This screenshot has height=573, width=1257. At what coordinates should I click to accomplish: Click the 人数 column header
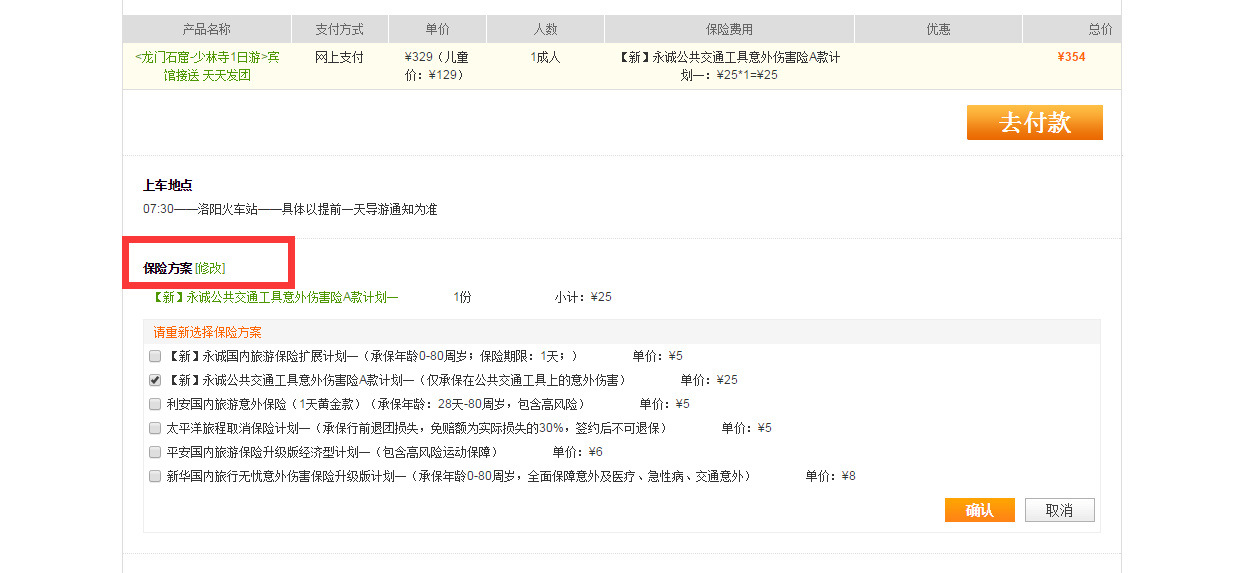(x=545, y=30)
